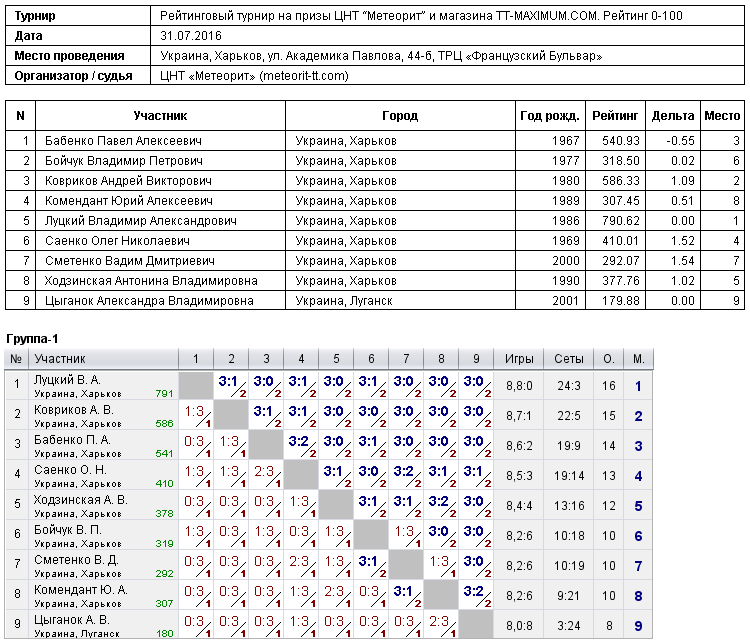Click the 3:2 result of Бабенко against Саенко
The height and width of the screenshot is (644, 750).
coord(301,444)
